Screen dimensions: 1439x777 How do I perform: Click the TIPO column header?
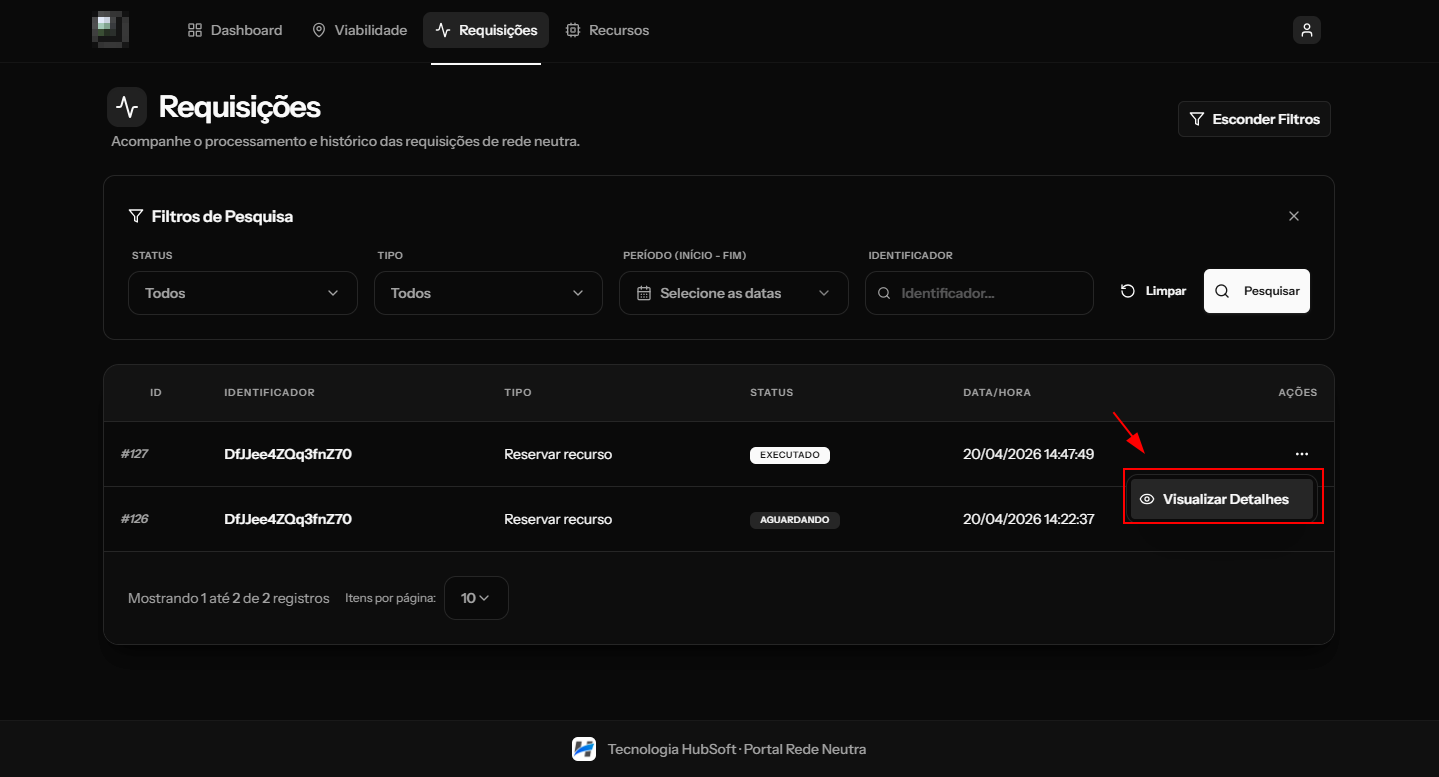coord(518,392)
